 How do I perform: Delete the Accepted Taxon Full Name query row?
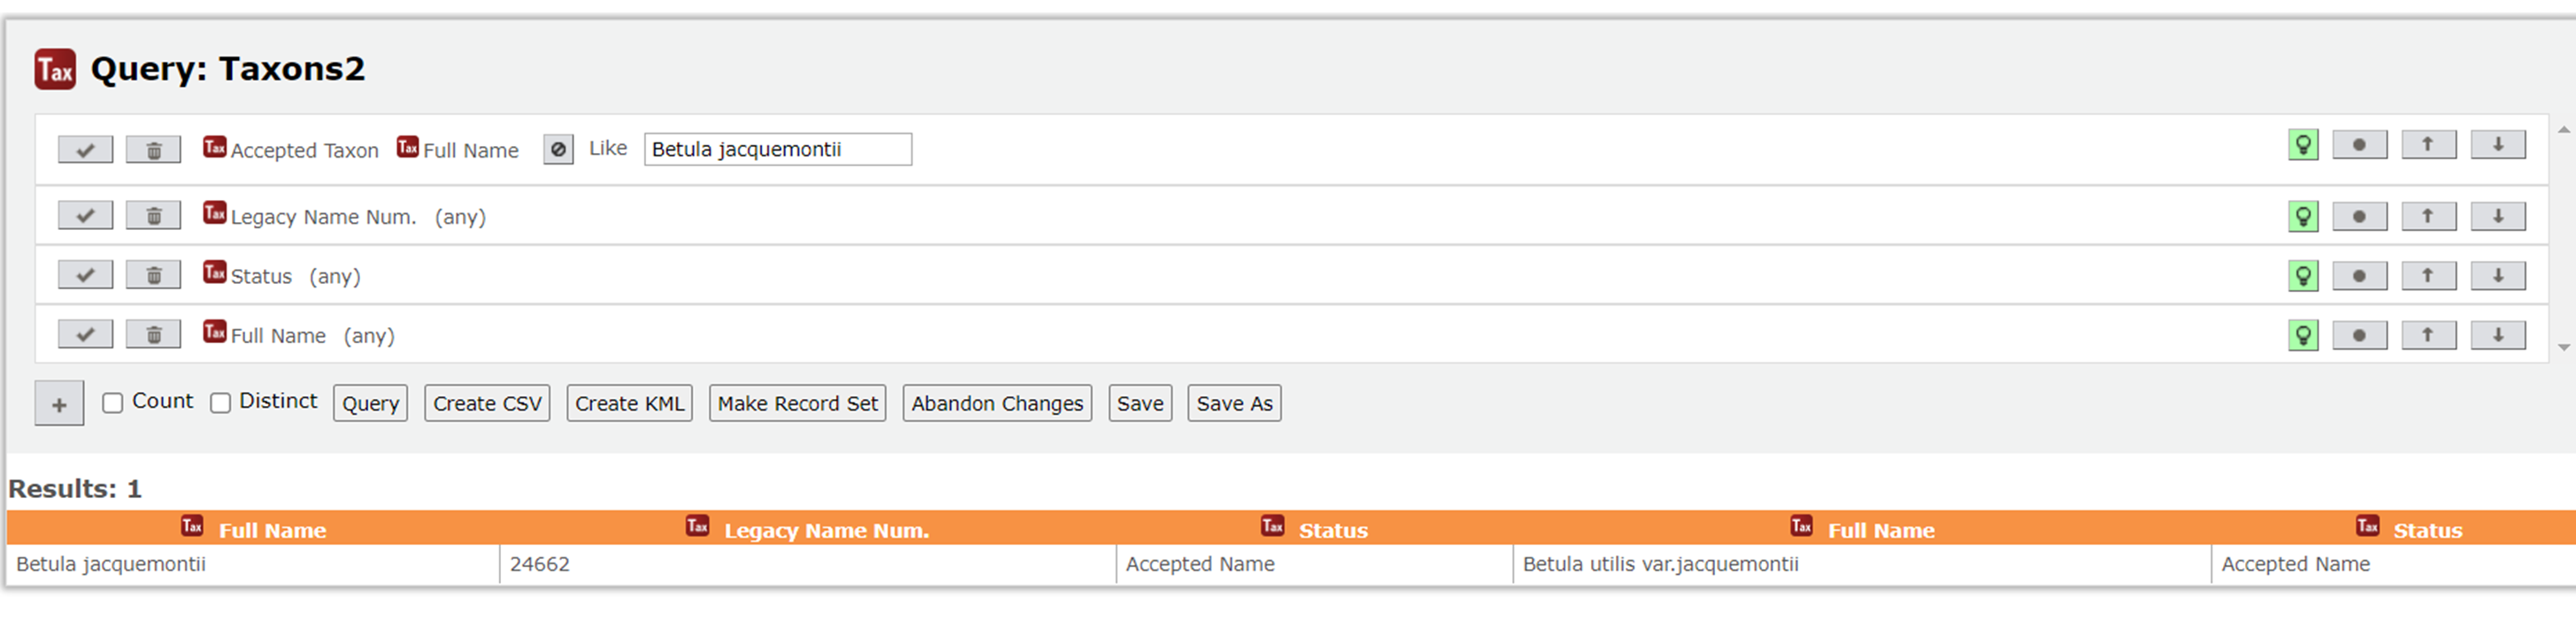[x=152, y=148]
